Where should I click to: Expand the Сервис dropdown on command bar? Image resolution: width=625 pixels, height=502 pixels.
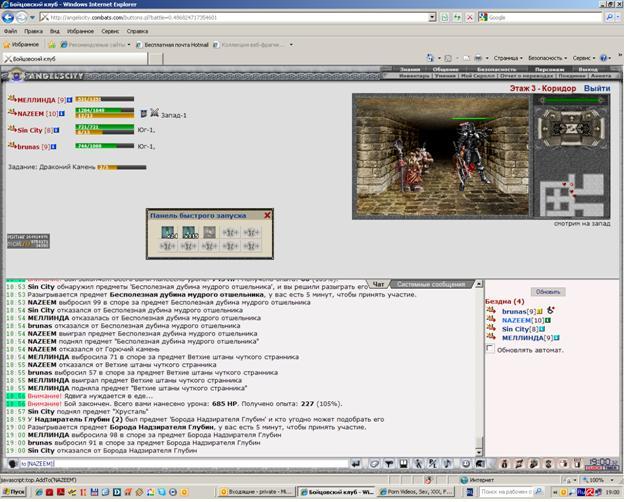[584, 58]
